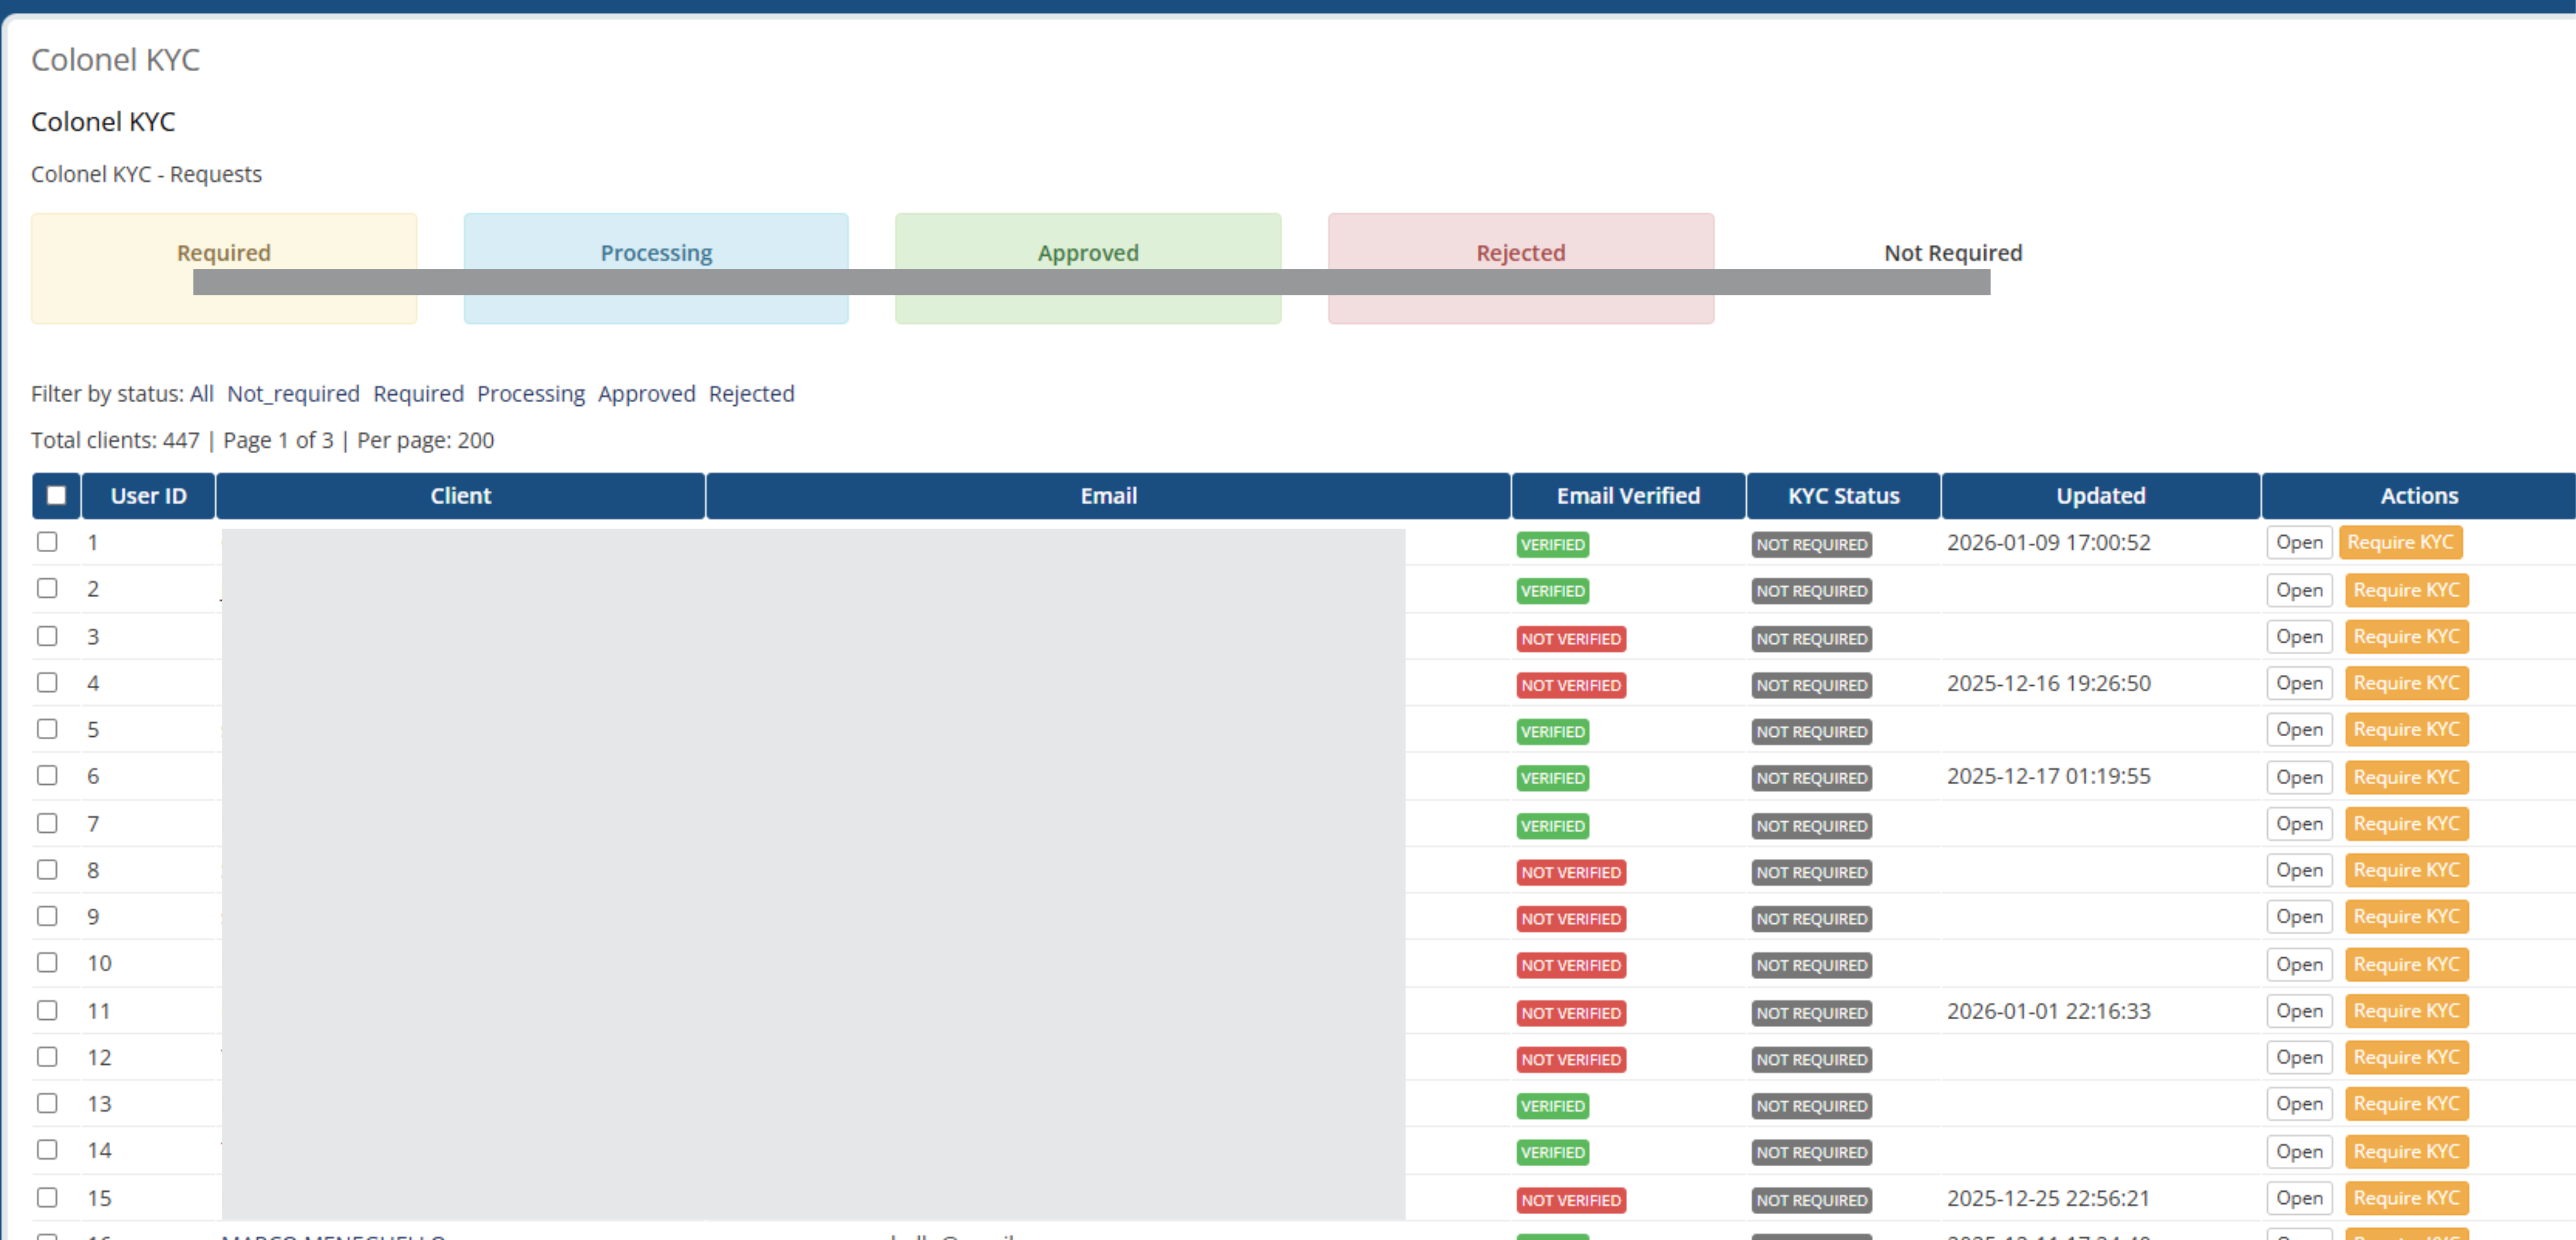
Task: Open the blue Processing summary card
Action: 656,252
